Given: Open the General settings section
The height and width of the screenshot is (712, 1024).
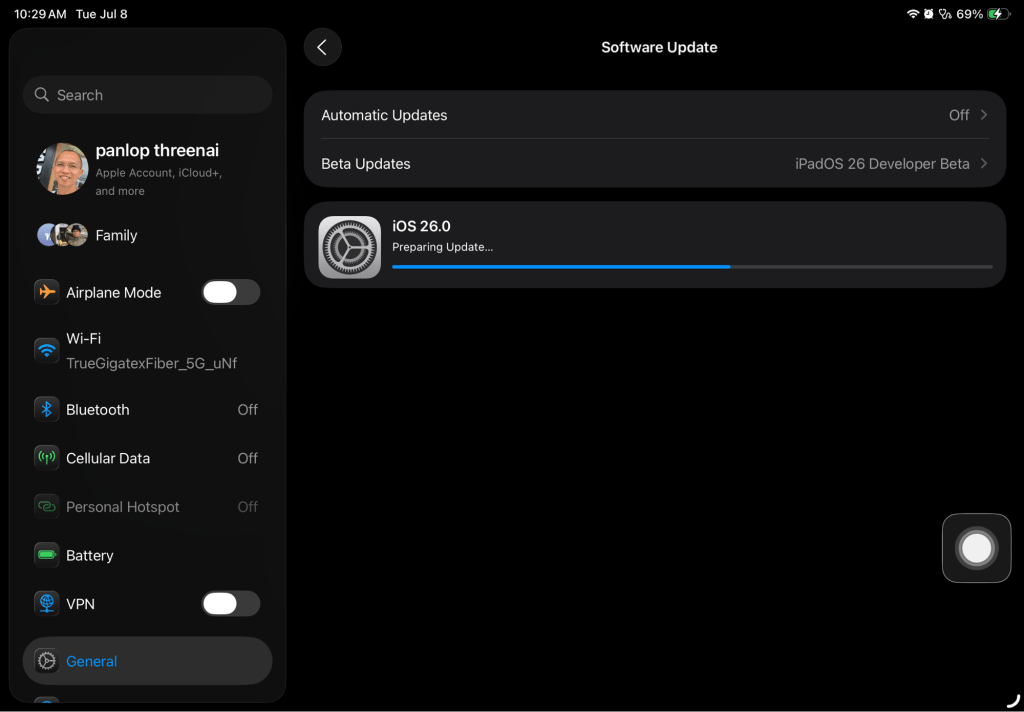Looking at the screenshot, I should pyautogui.click(x=148, y=661).
